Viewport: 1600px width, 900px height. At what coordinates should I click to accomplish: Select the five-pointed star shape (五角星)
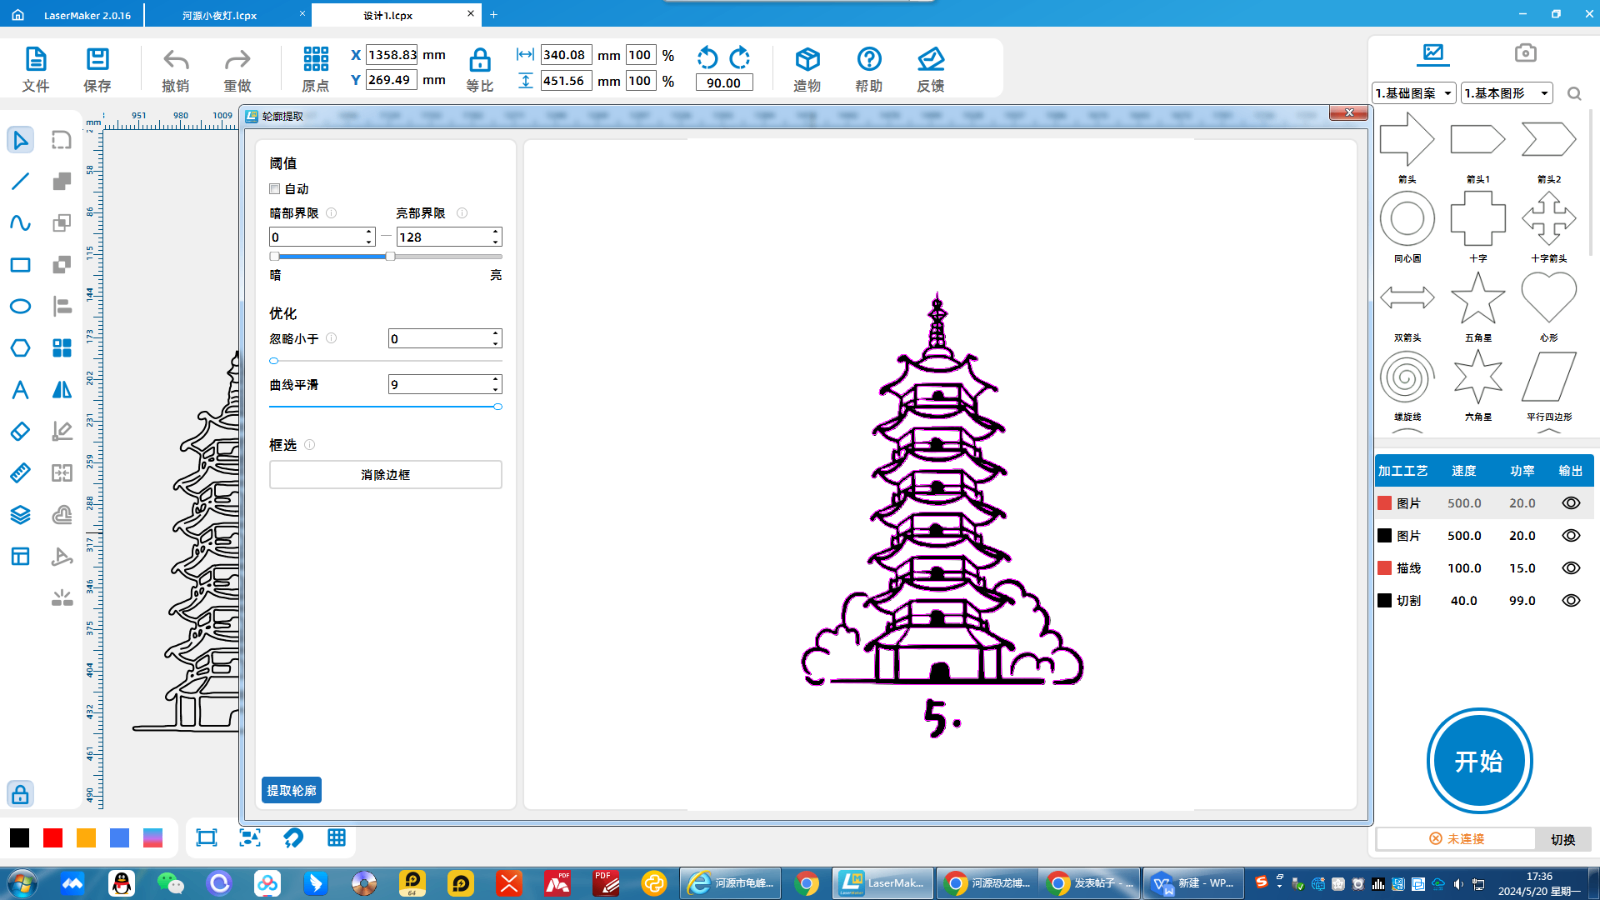click(1477, 300)
